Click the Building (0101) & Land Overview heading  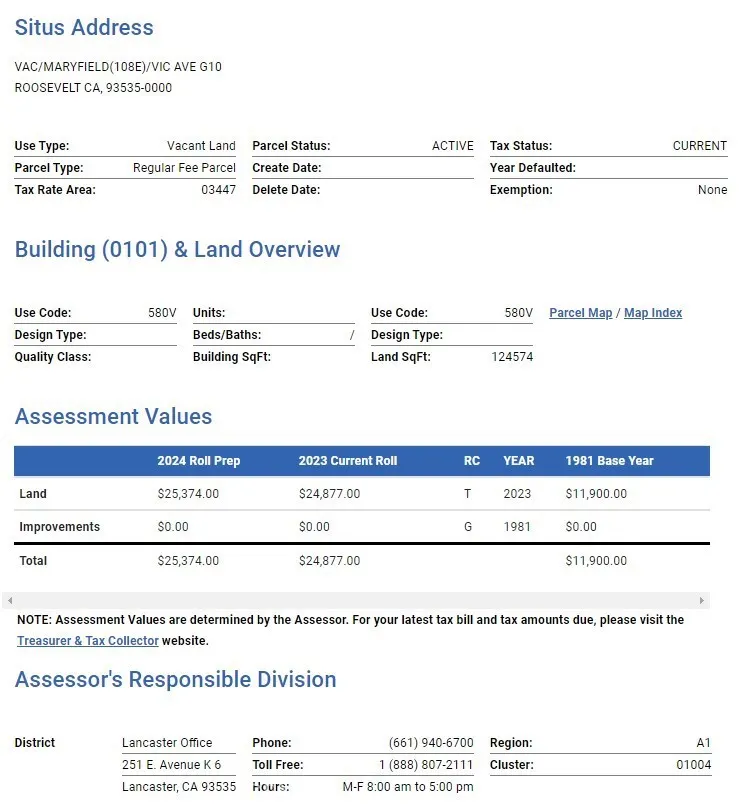point(177,250)
